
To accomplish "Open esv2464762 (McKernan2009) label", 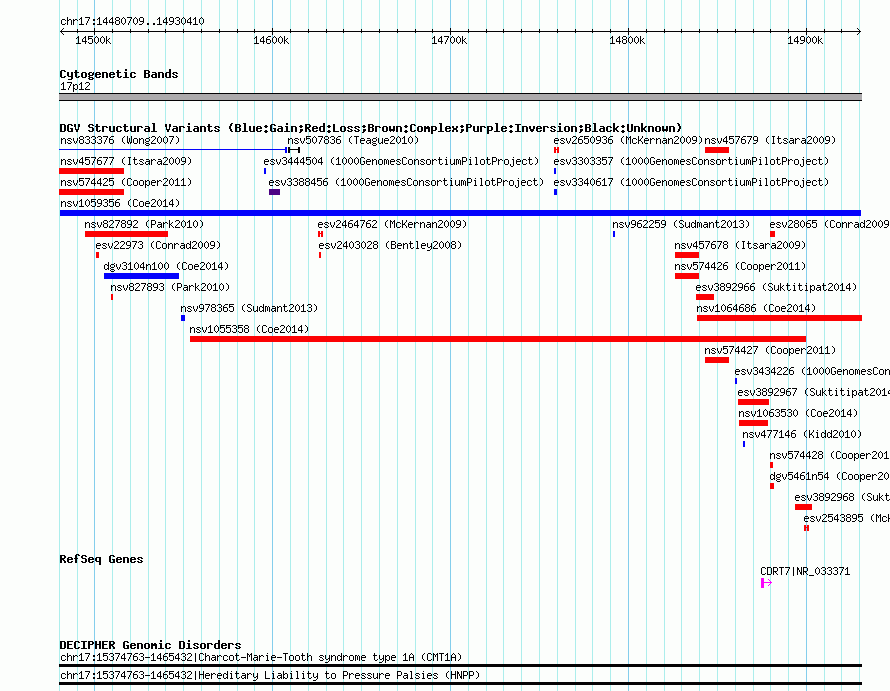I will (392, 224).
